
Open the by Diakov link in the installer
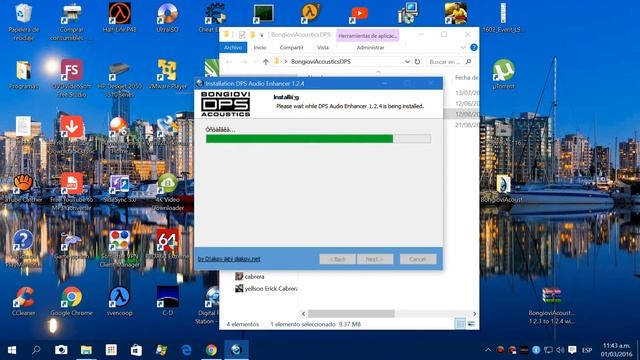click(x=229, y=259)
